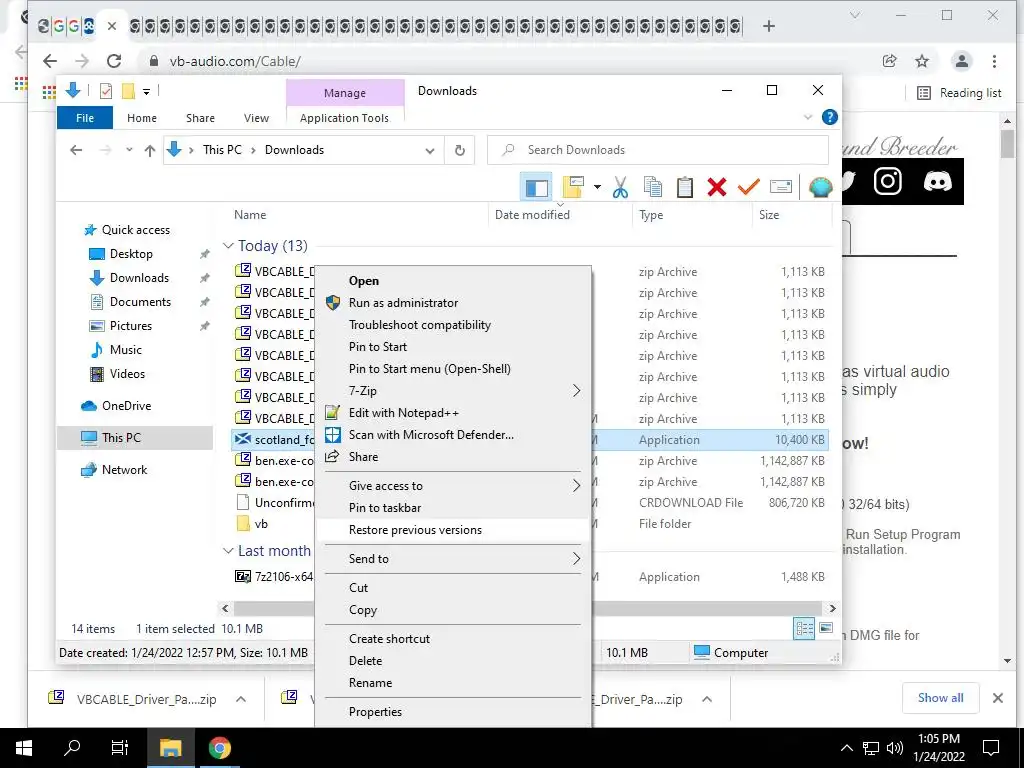Choose Edit with Notepad++
1024x768 pixels.
coord(453,413)
